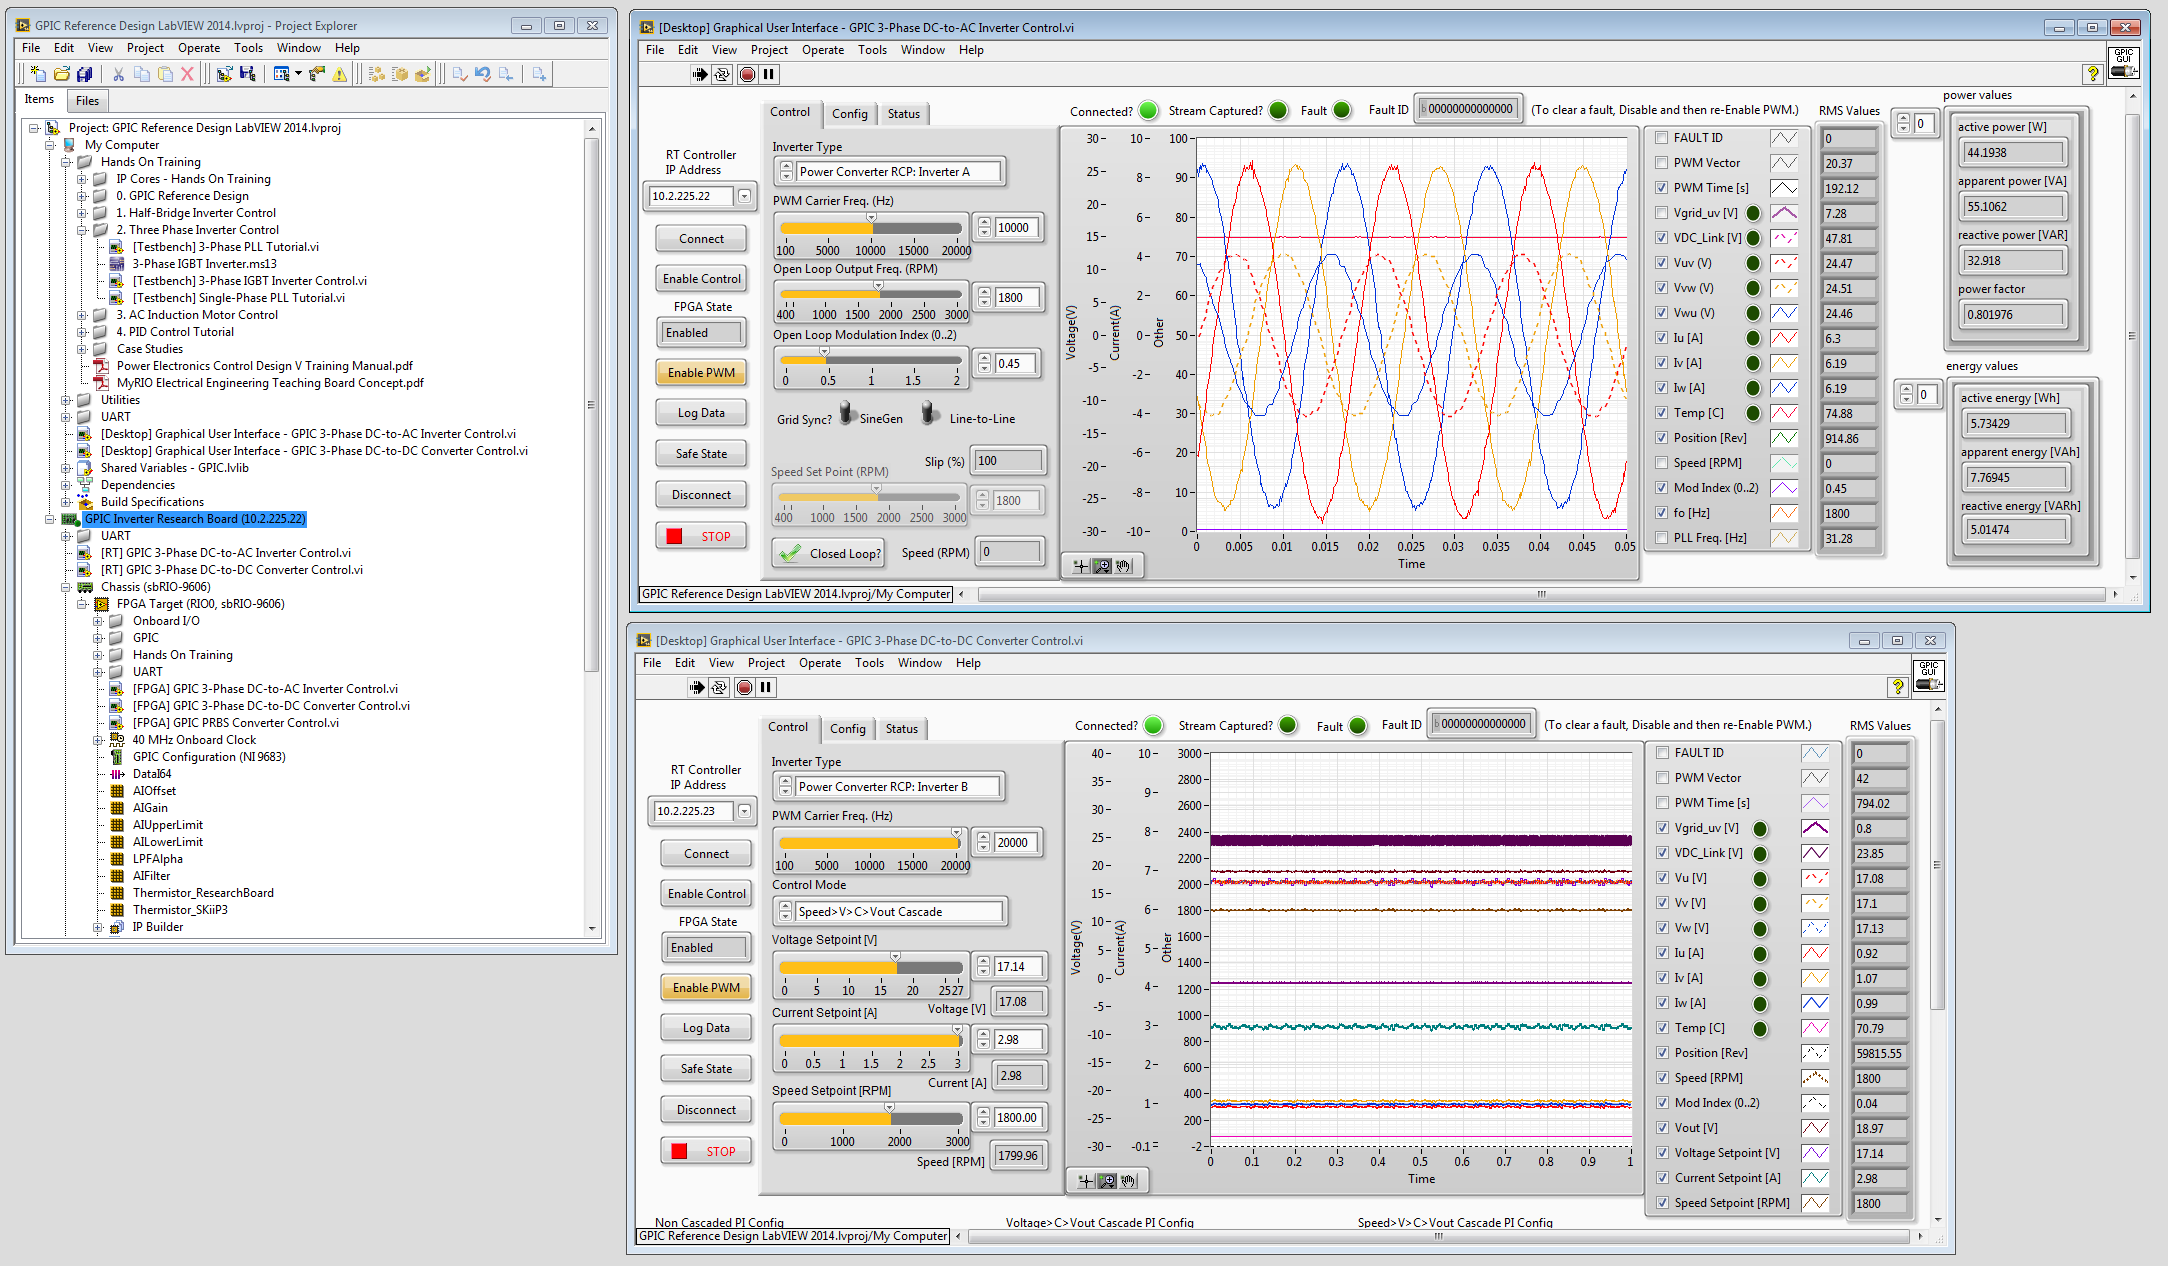2168x1266 pixels.
Task: Open the Inverter Type dropdown in AC window
Action: click(904, 170)
